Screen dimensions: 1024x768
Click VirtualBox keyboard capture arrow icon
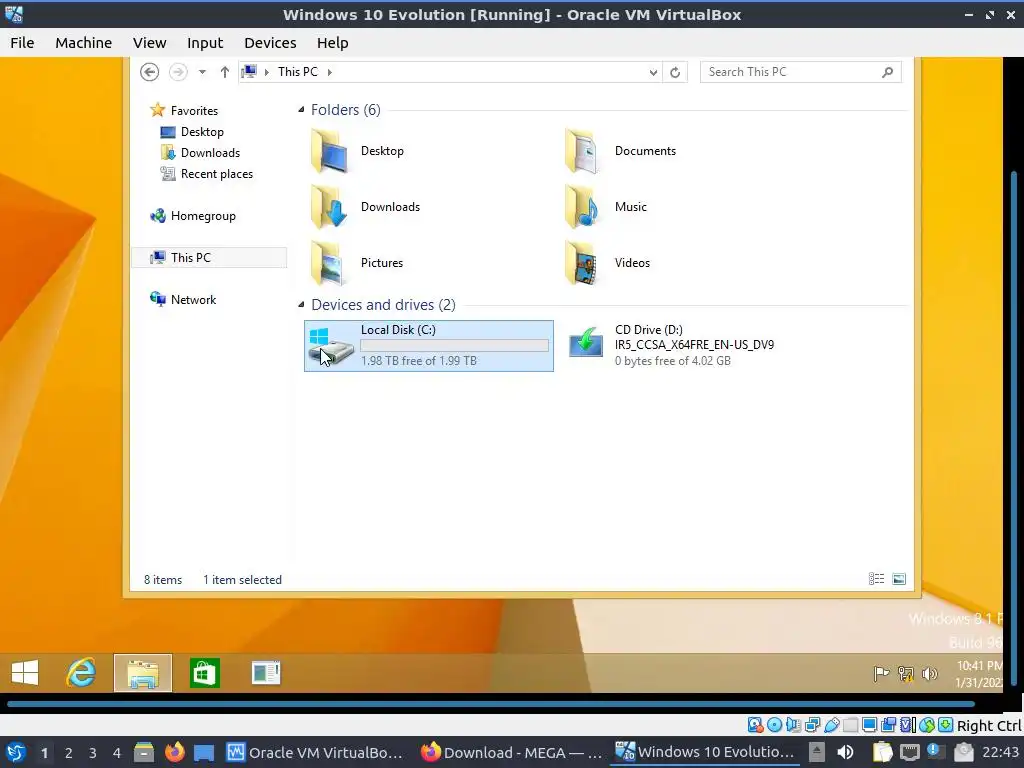(x=946, y=725)
